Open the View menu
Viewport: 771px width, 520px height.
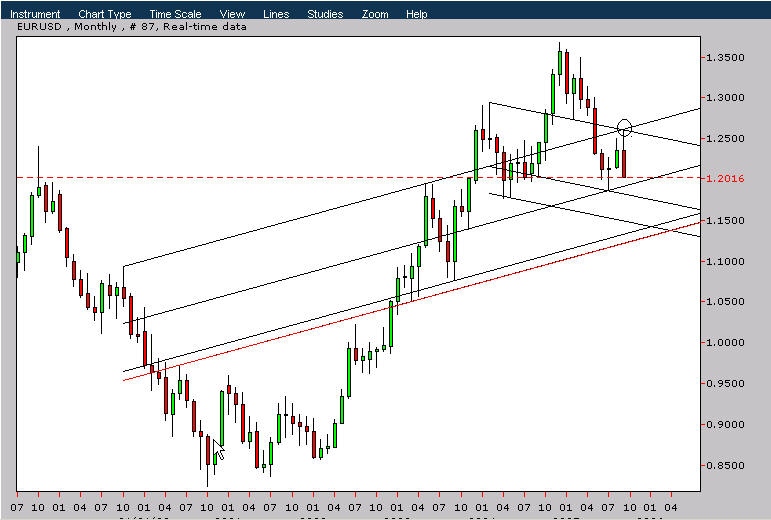232,14
